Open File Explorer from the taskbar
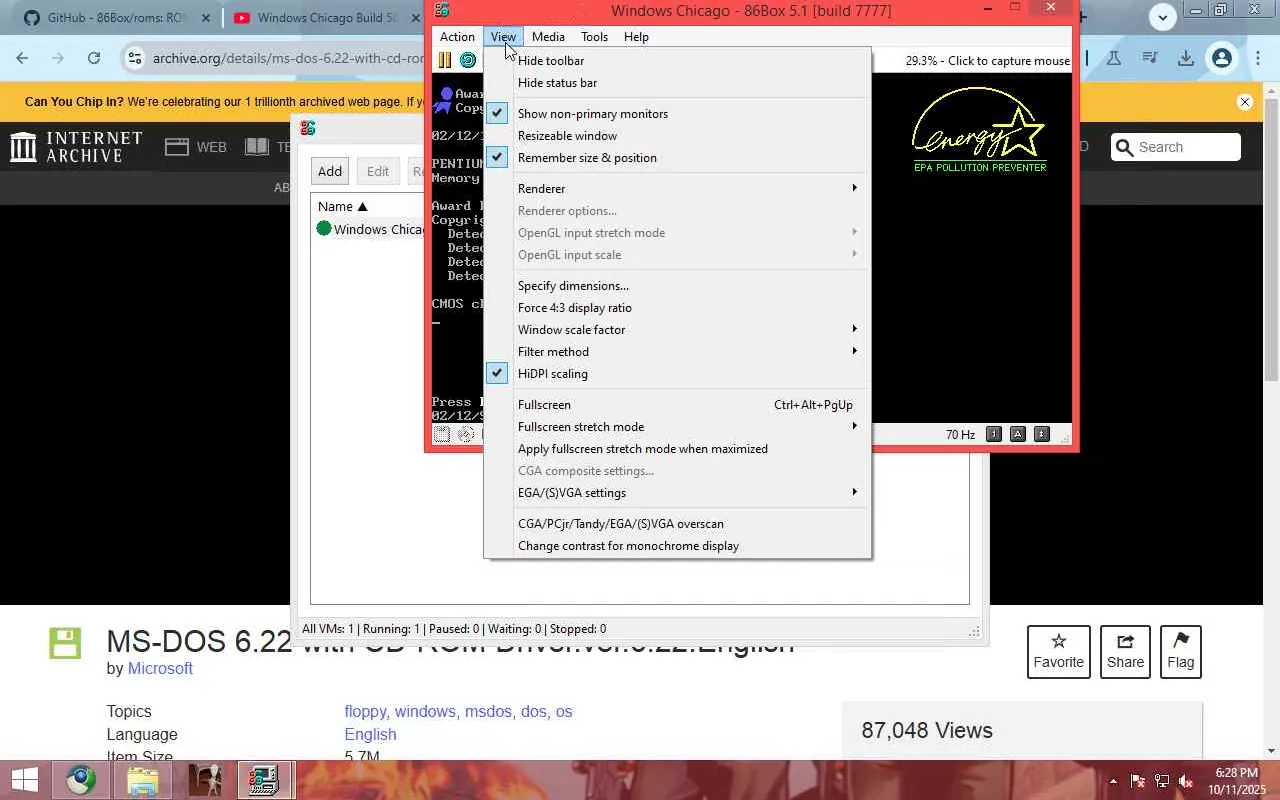 pos(143,780)
